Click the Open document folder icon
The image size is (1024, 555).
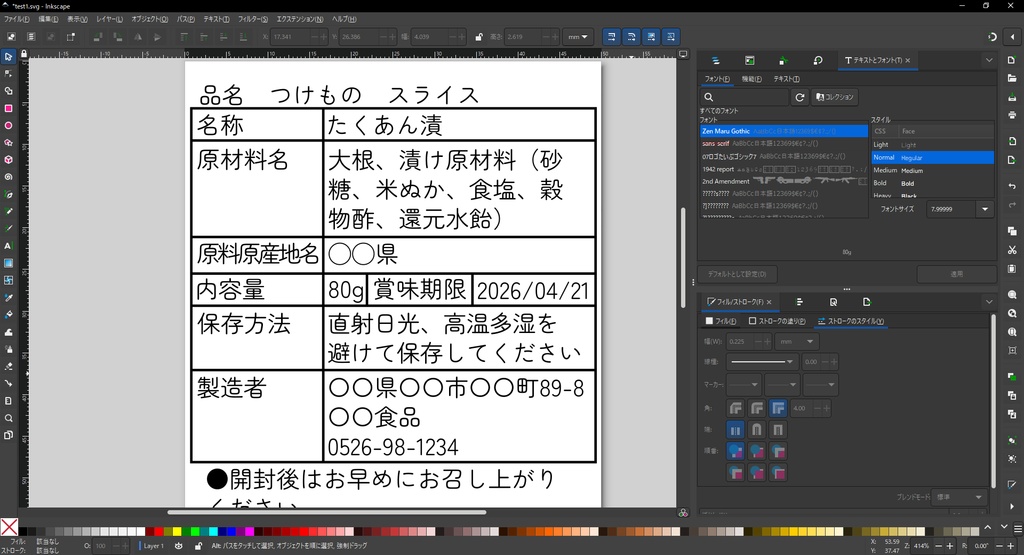pyautogui.click(x=1012, y=78)
